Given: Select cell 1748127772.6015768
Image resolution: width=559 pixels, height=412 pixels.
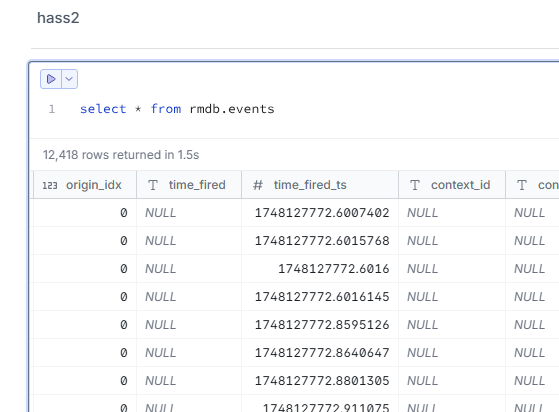Looking at the screenshot, I should (320, 241).
